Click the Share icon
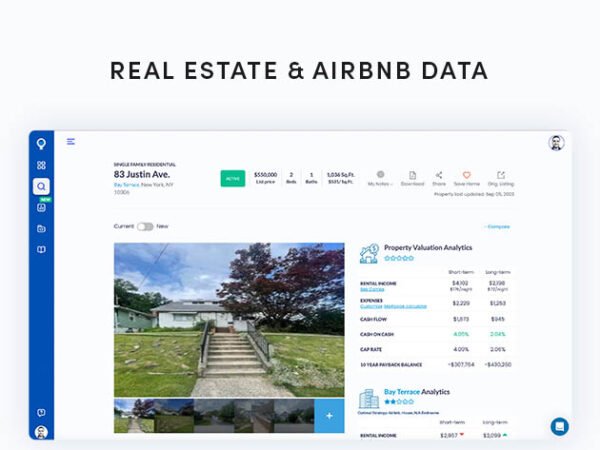This screenshot has width=600, height=450. (439, 175)
